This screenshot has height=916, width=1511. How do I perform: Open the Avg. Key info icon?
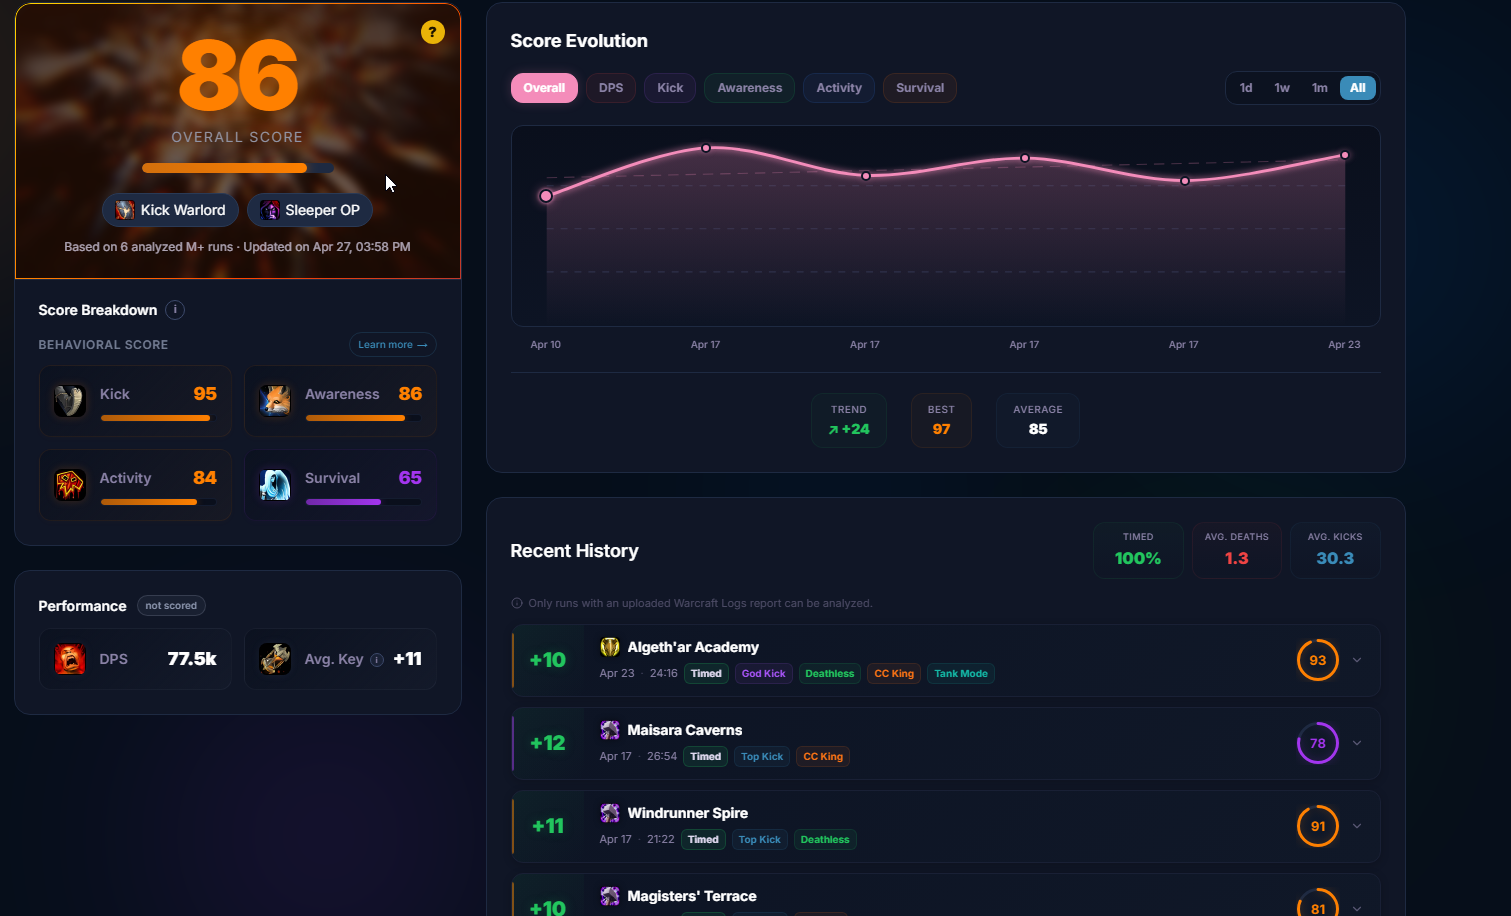(377, 660)
